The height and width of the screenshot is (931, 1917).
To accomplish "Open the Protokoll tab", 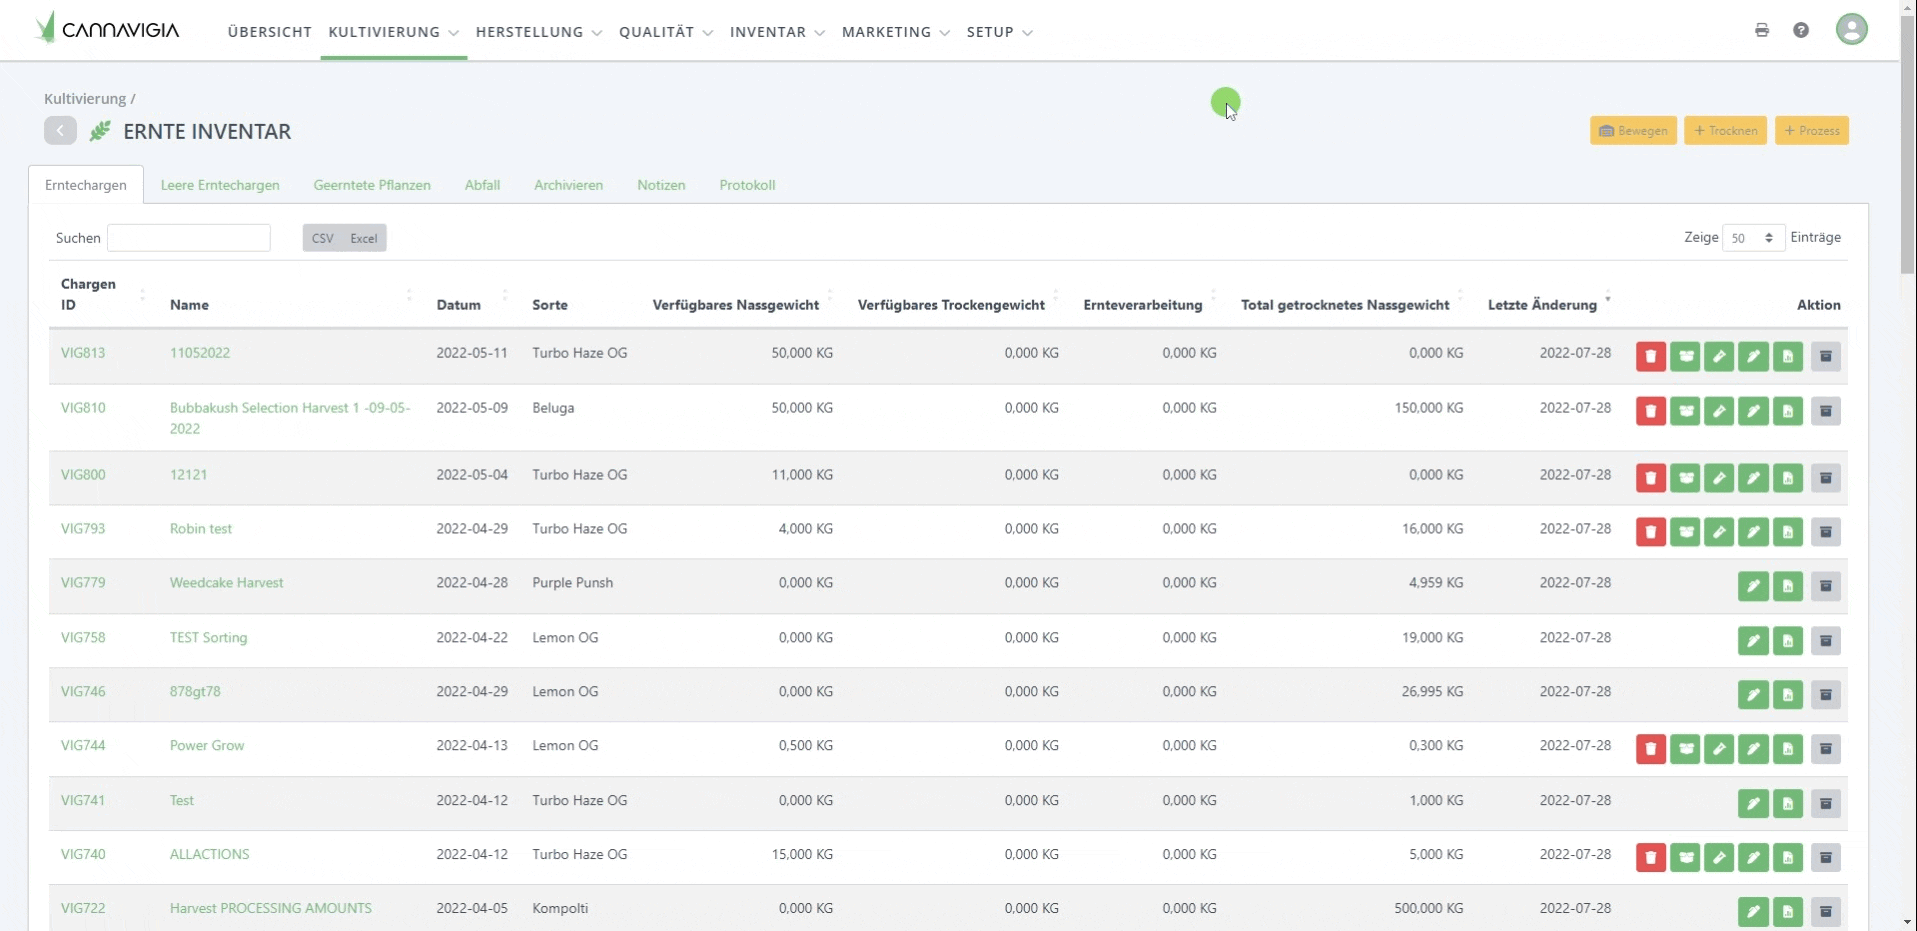I will [747, 185].
